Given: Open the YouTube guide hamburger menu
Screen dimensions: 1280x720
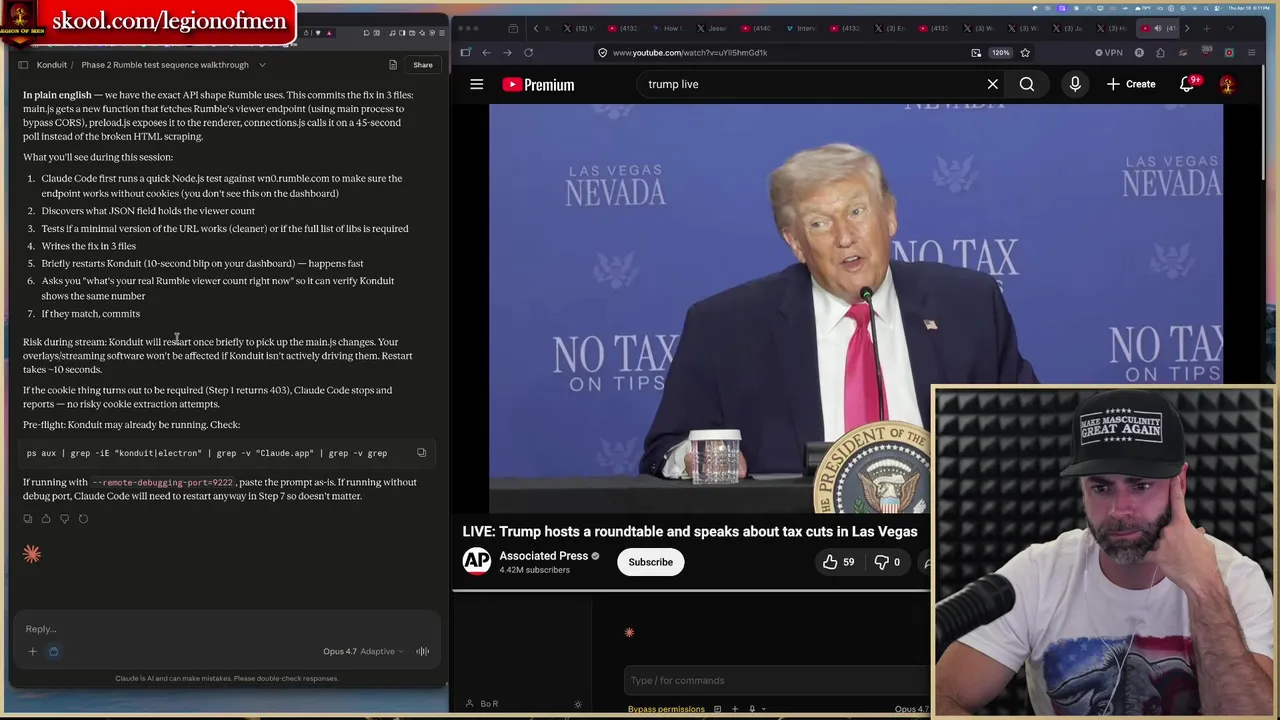Looking at the screenshot, I should 477,85.
